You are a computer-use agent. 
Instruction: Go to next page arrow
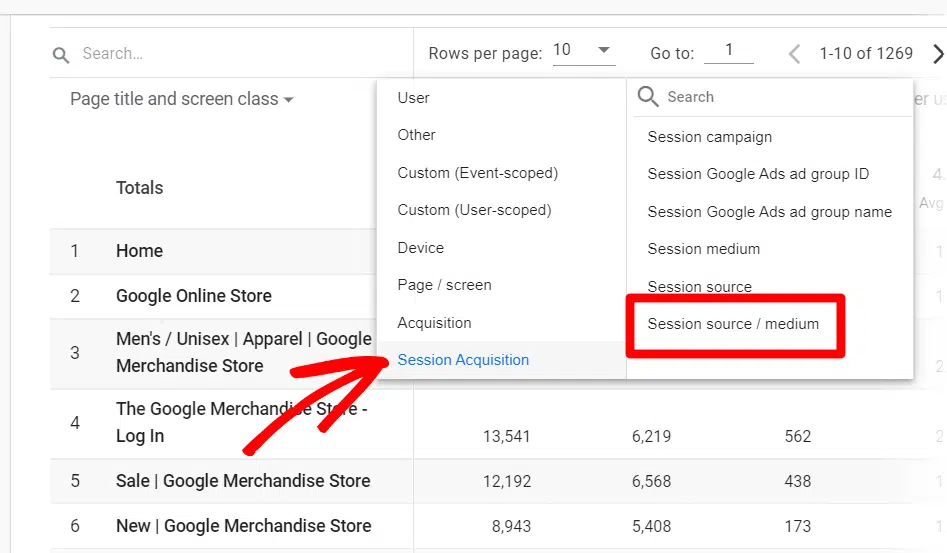coord(937,53)
